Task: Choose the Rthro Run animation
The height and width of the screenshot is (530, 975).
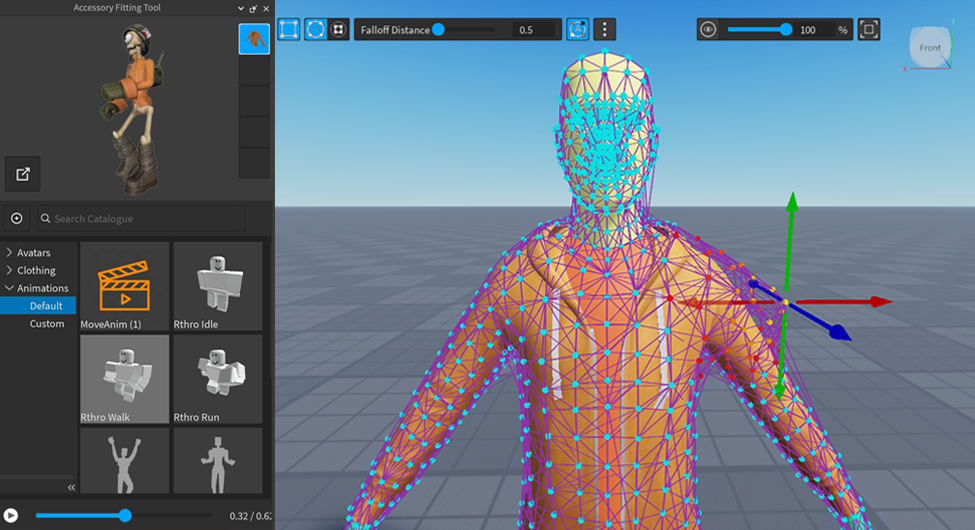Action: point(218,380)
